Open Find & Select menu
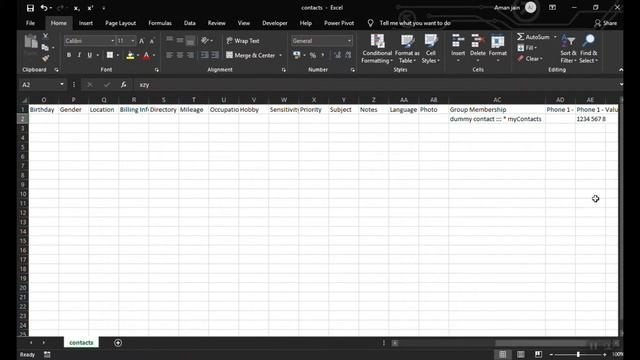 tap(589, 49)
